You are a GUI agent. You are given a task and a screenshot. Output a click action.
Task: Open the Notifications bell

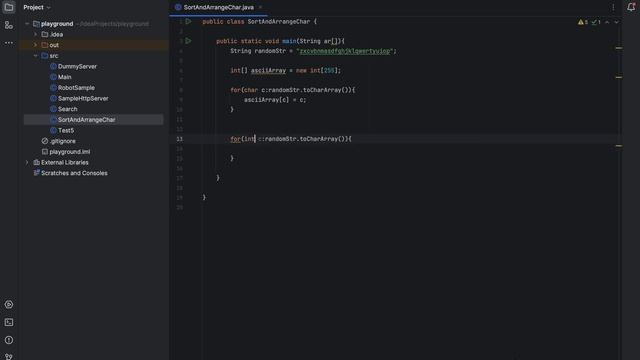click(631, 7)
